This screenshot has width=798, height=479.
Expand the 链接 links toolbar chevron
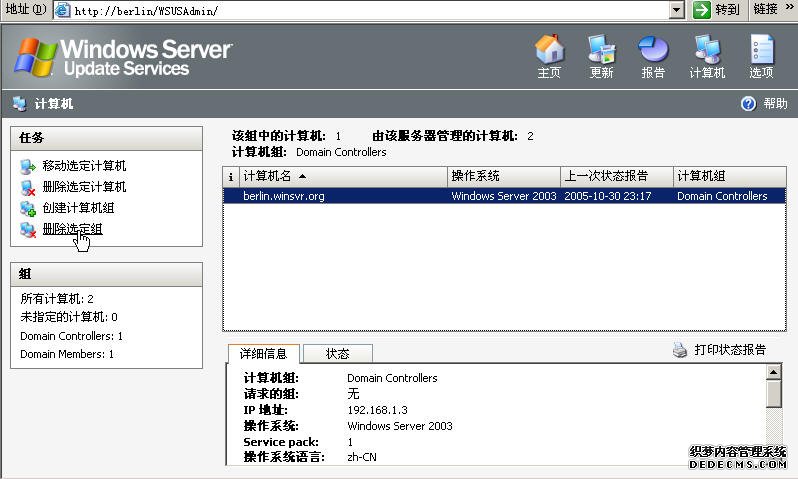(x=789, y=7)
